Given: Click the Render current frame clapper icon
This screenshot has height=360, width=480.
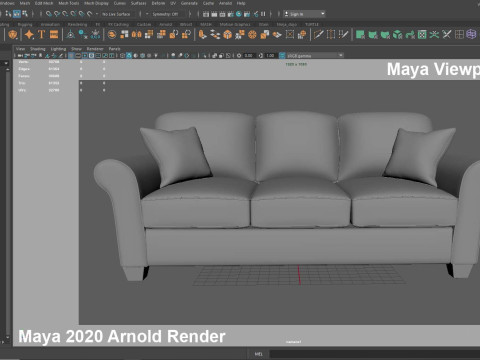Looking at the screenshot, I should [x=214, y=14].
